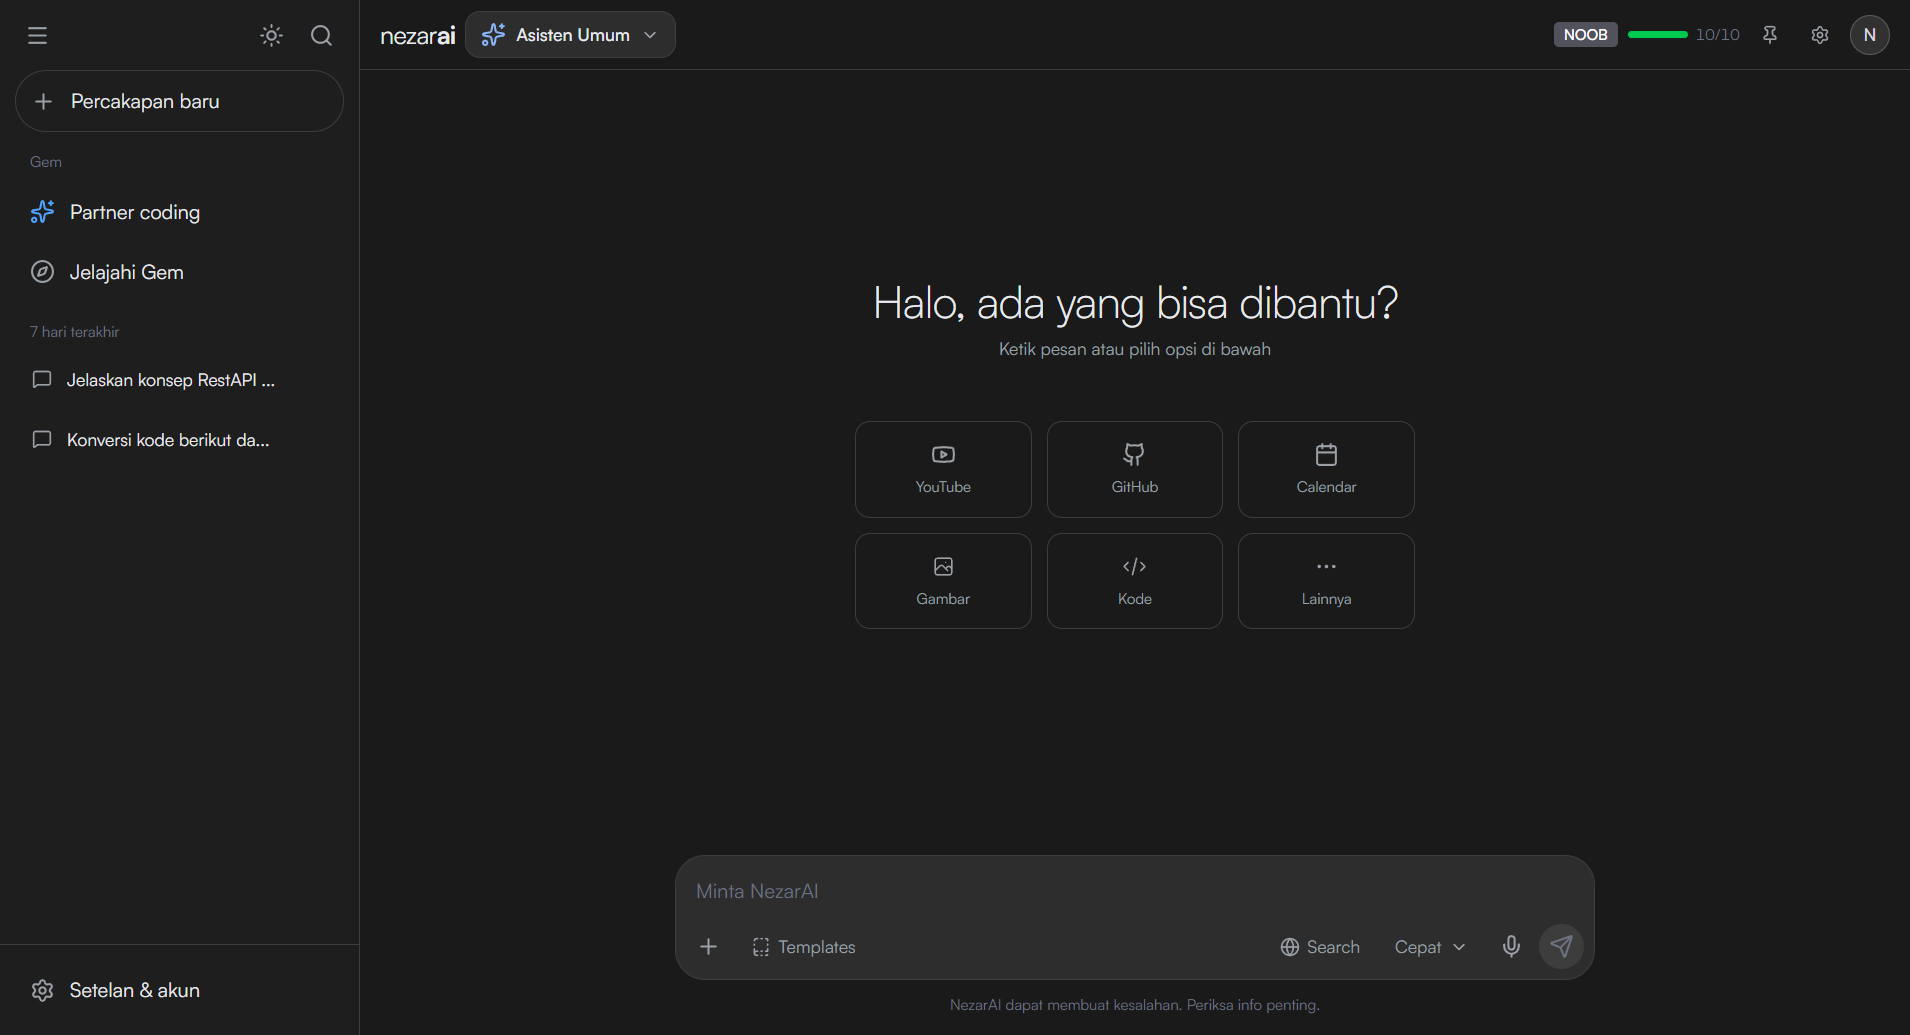Open Jelajahi Gem from the sidebar
This screenshot has height=1035, width=1910.
point(126,272)
